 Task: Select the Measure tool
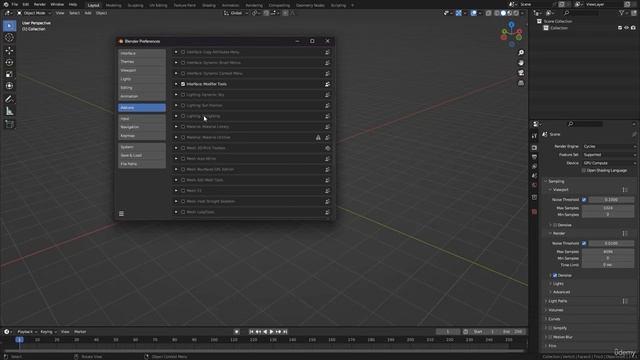[x=9, y=111]
